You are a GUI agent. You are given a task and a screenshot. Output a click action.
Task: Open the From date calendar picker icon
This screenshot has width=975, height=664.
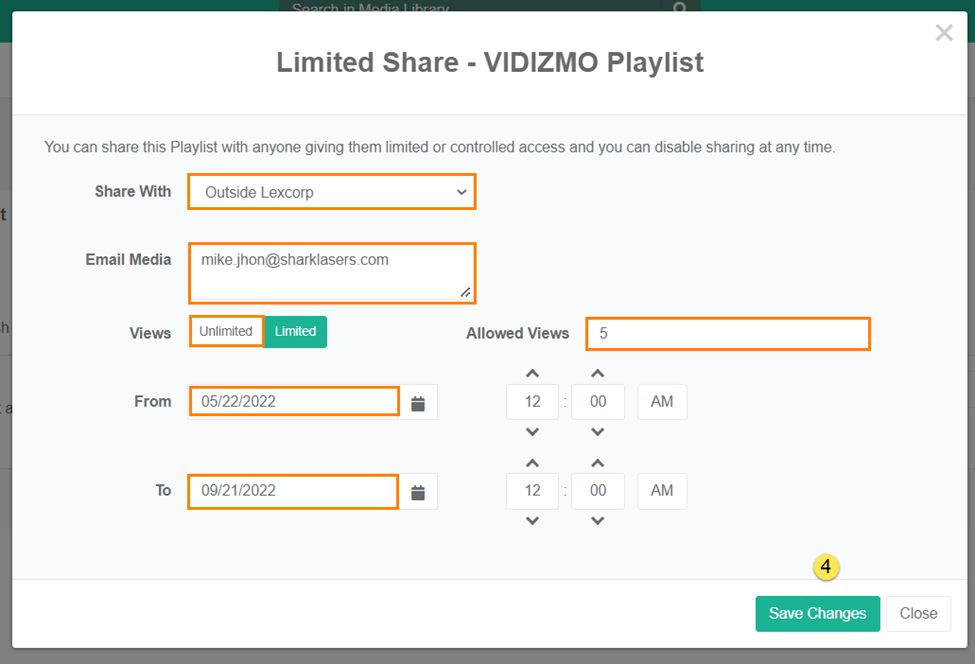pos(418,403)
